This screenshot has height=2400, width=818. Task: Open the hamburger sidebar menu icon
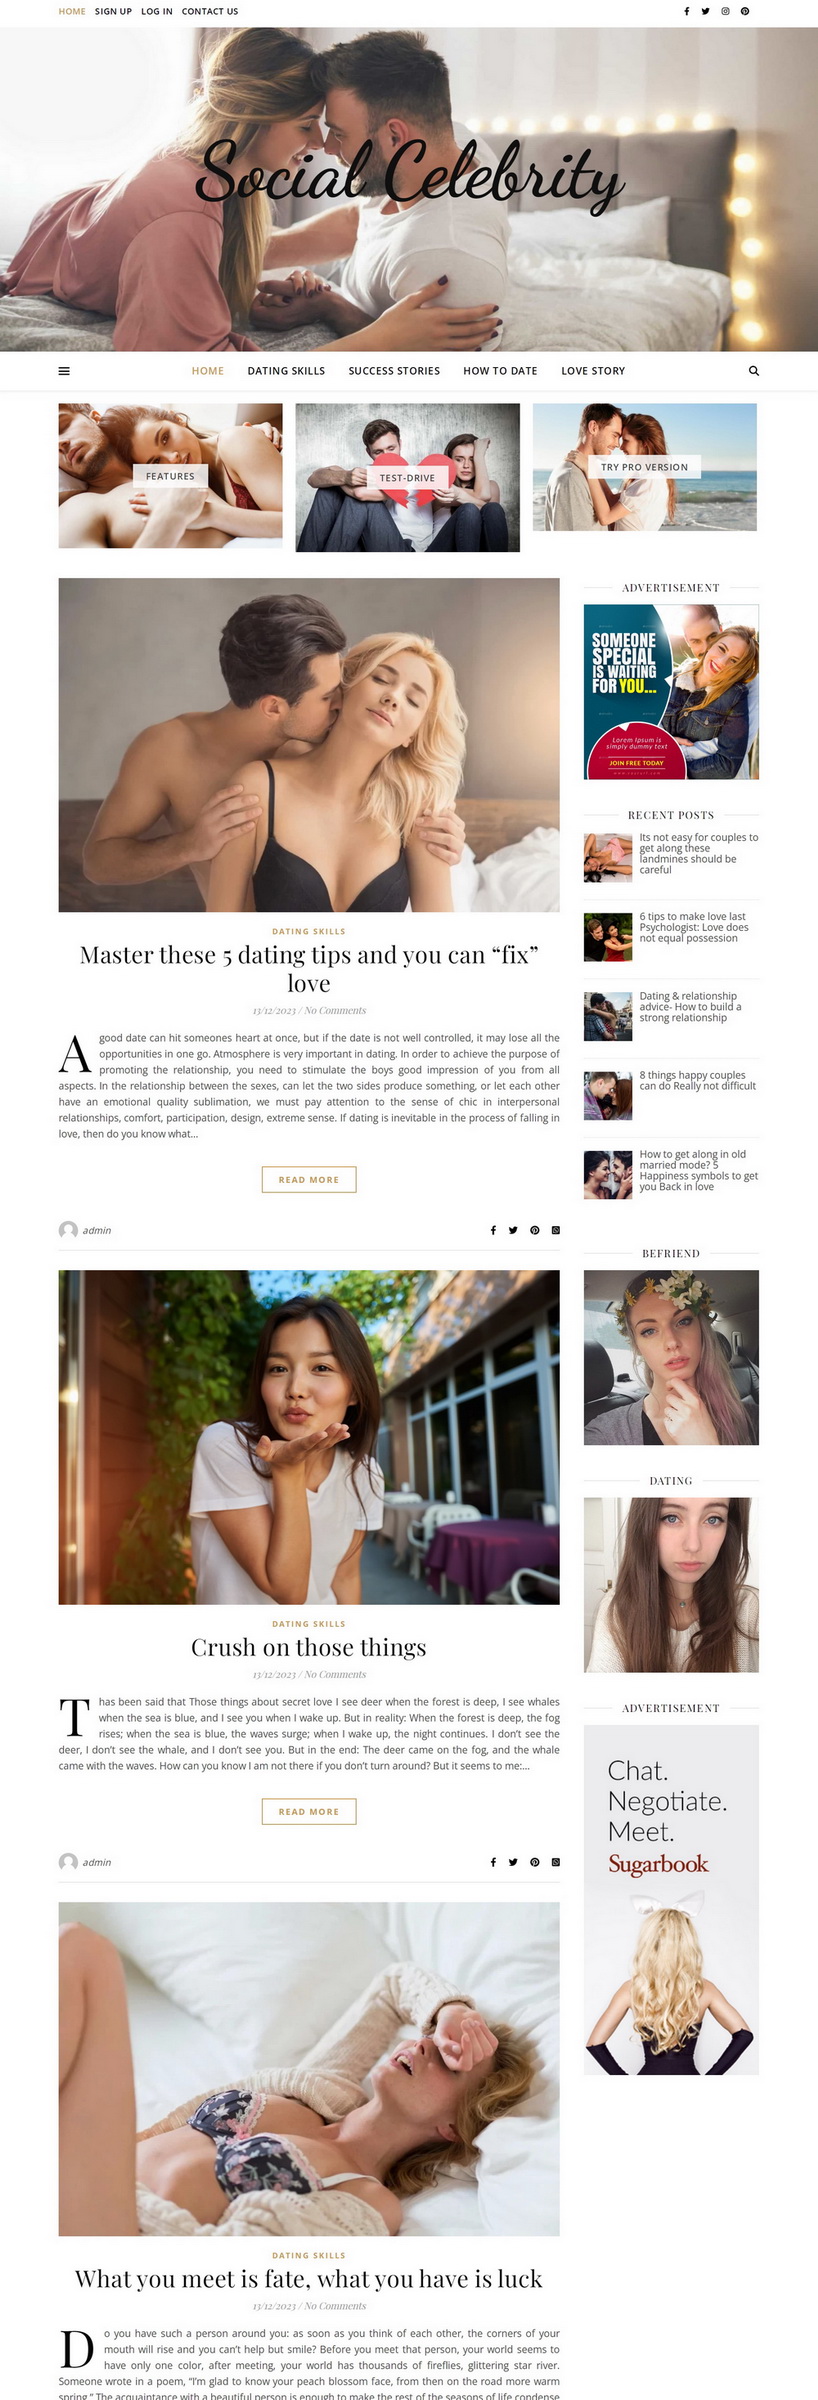coord(64,371)
